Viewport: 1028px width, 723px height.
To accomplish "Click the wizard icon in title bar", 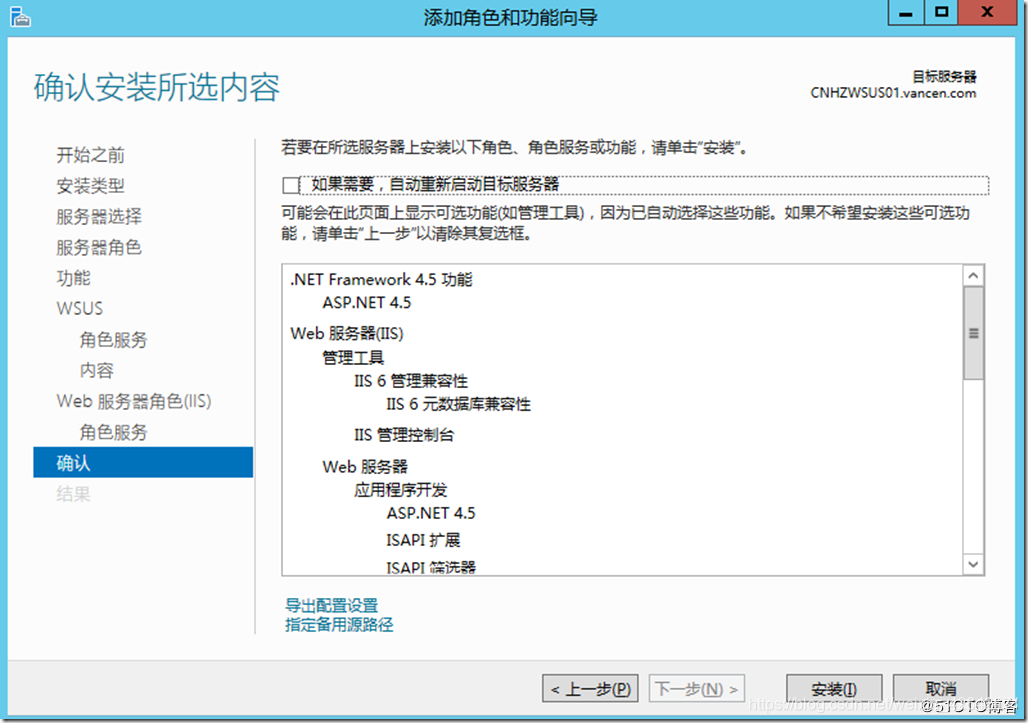I will (20, 16).
